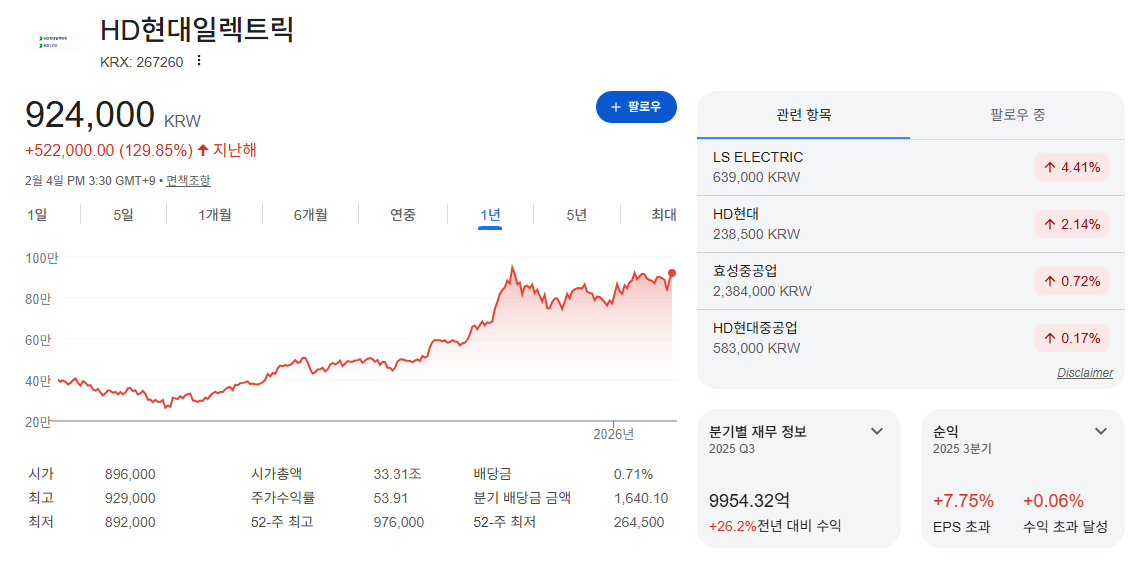Click the KRX: 267260 ticker text
The height and width of the screenshot is (565, 1142).
[142, 62]
